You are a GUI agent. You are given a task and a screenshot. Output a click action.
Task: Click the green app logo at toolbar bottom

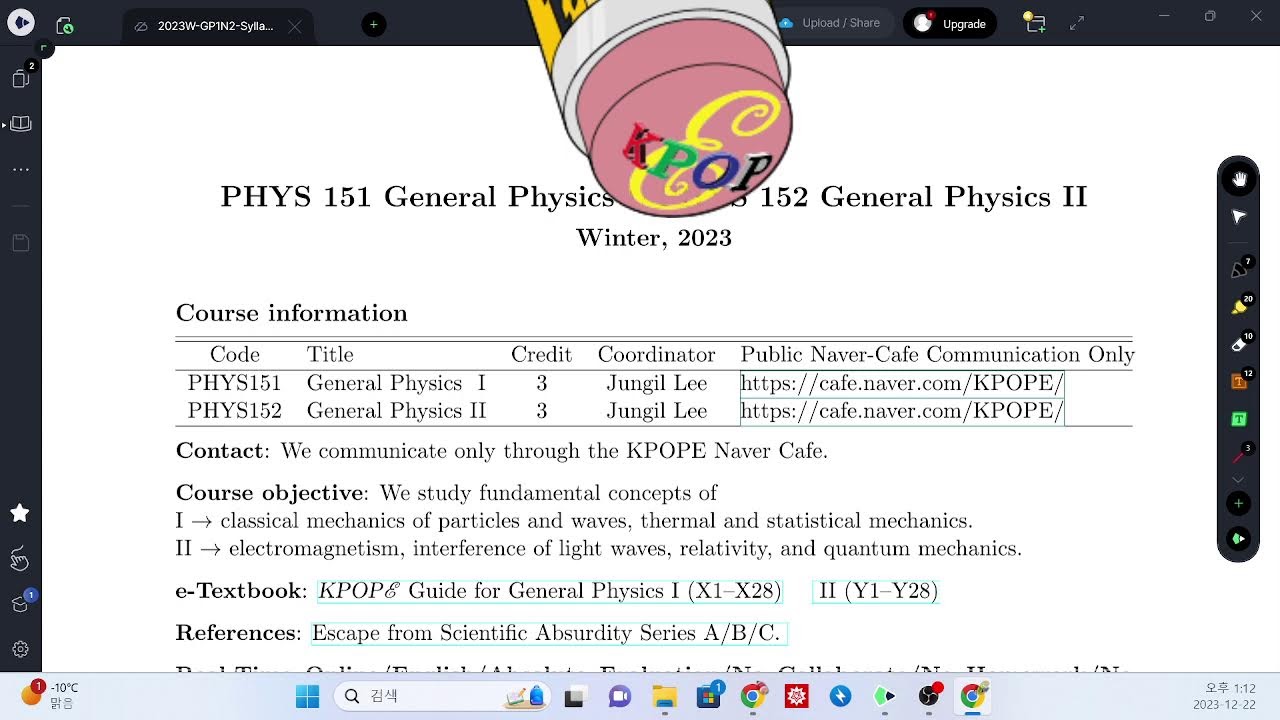1239,539
